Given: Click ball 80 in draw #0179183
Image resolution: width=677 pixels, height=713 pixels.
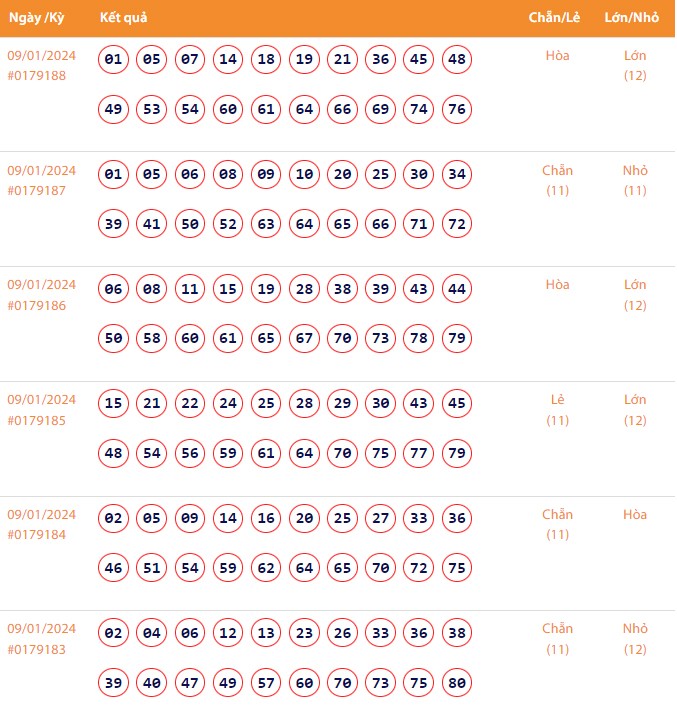Looking at the screenshot, I should point(457,683).
